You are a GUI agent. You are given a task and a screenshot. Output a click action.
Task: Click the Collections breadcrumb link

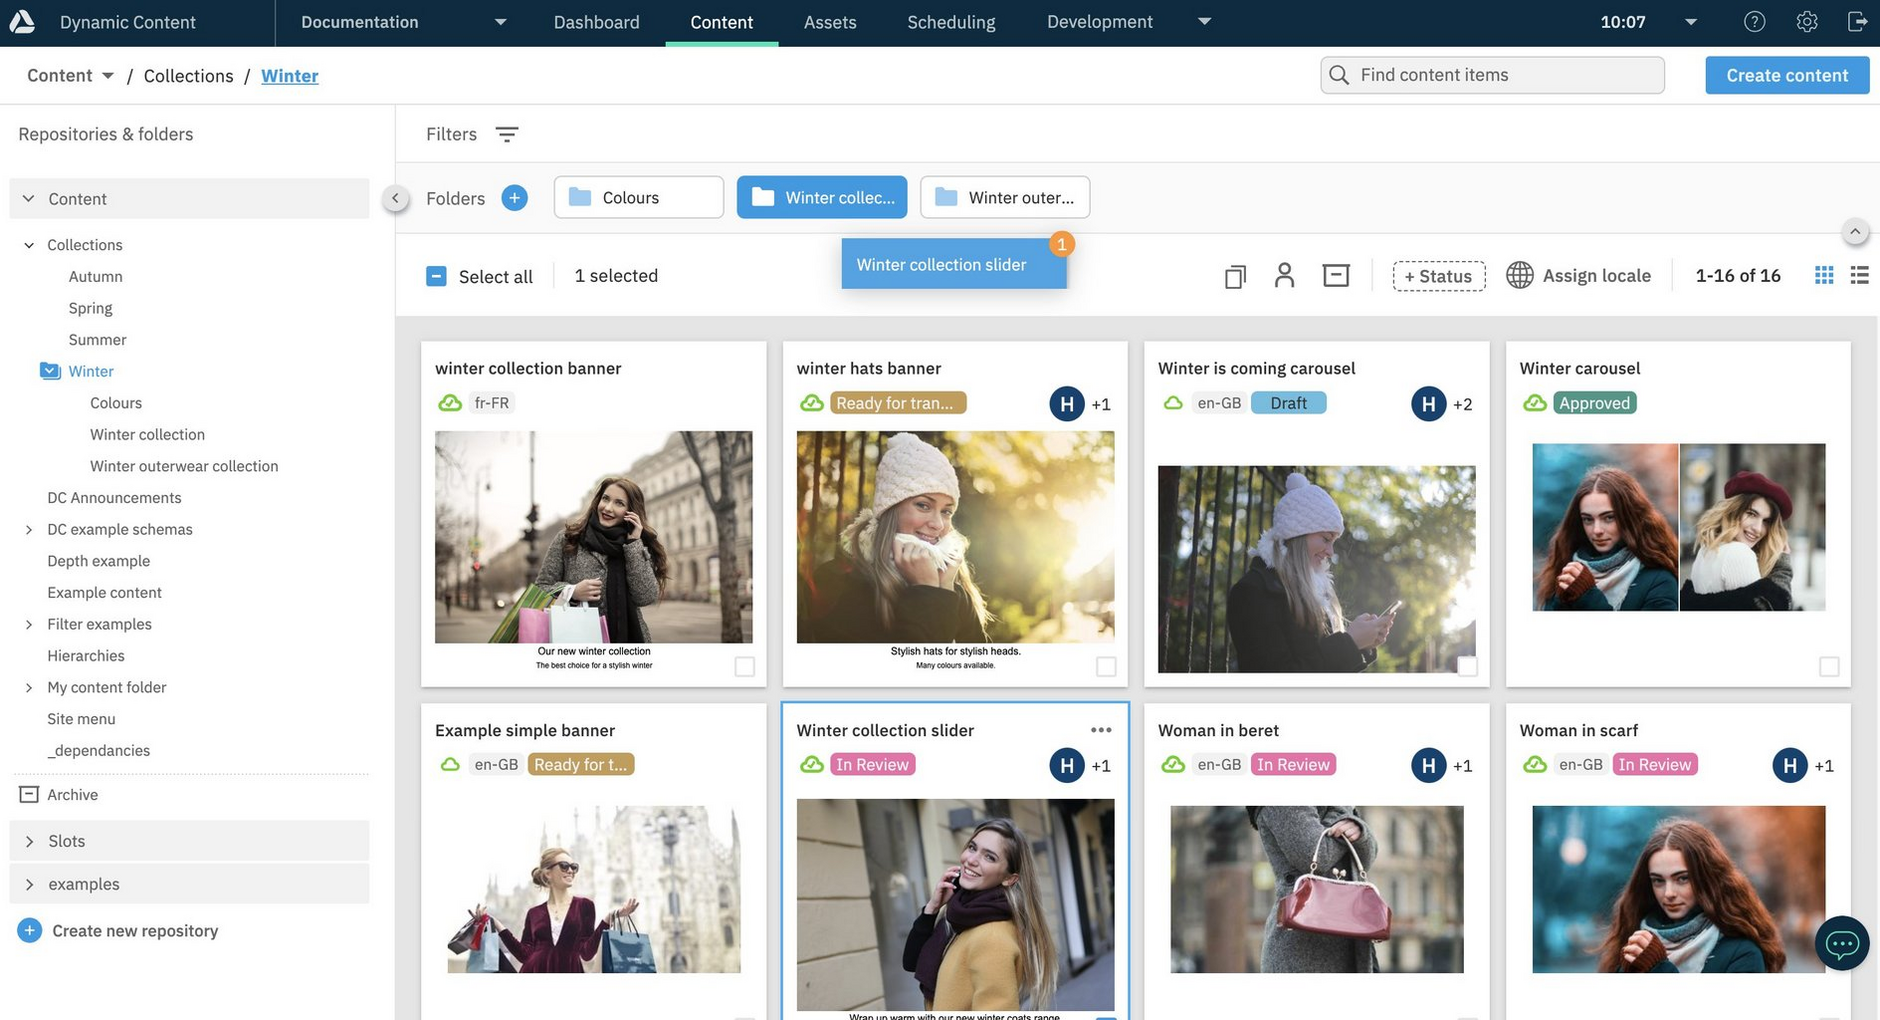[188, 76]
